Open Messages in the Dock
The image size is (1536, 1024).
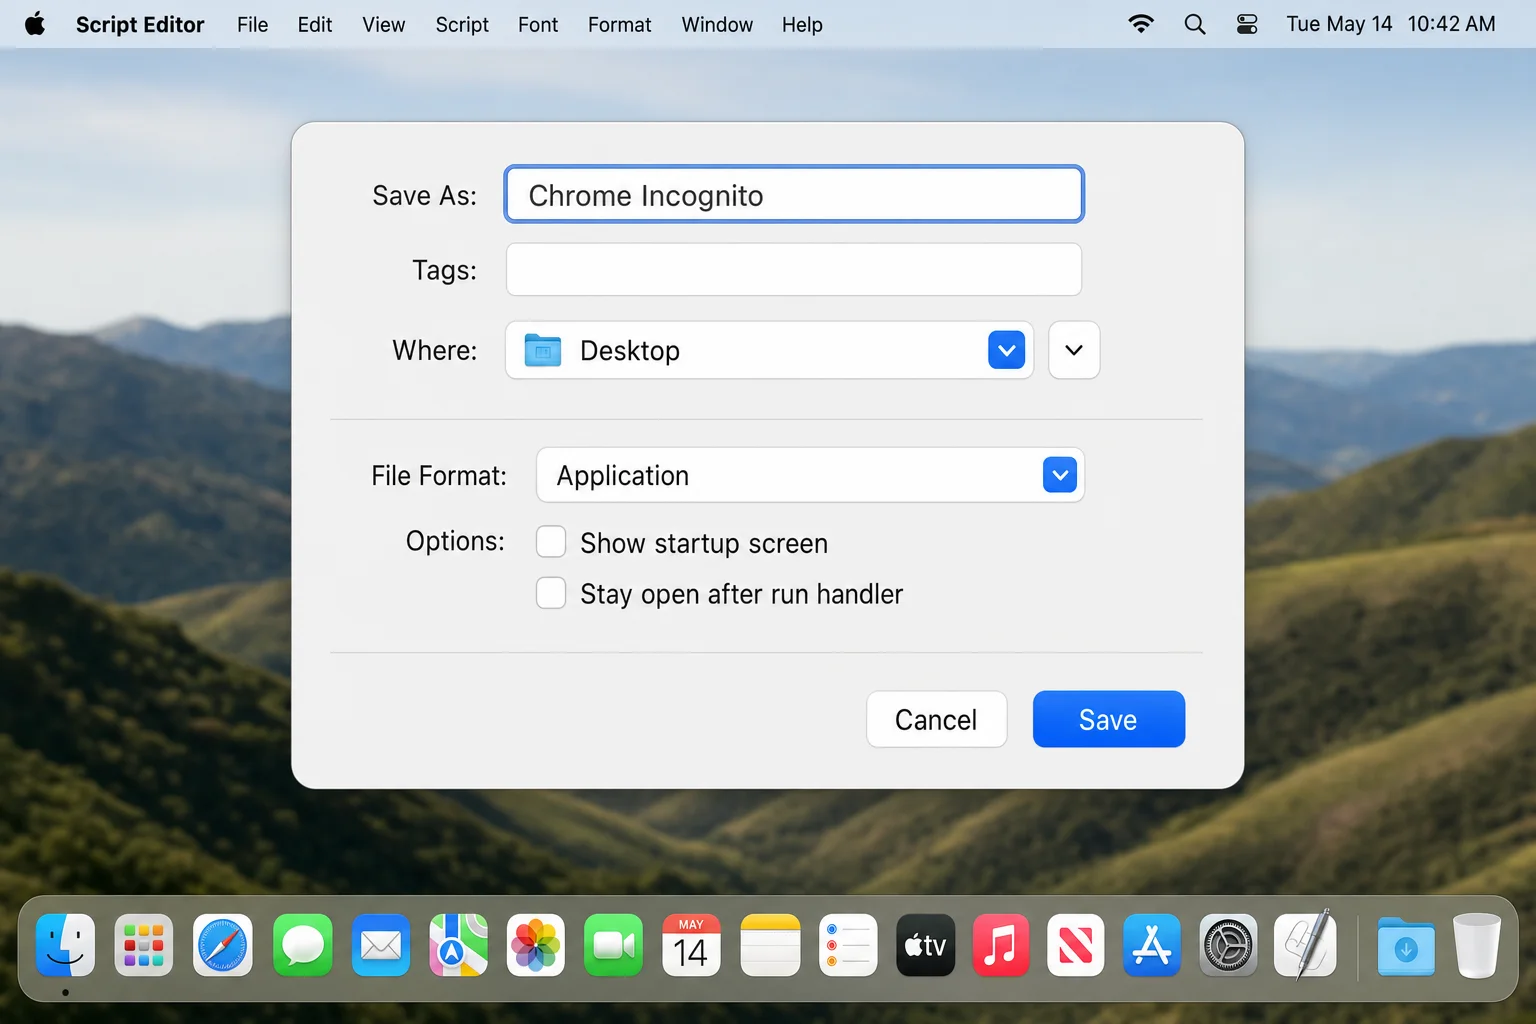coord(302,945)
